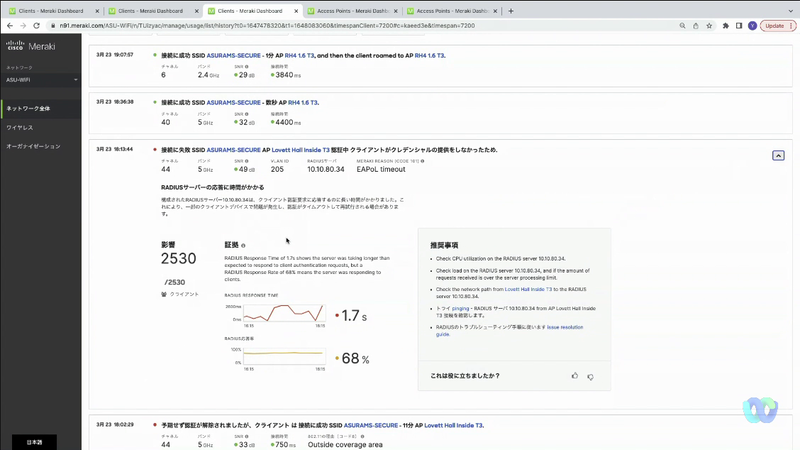
Task: Click SNR info icon in failed connection event
Action: (246, 161)
